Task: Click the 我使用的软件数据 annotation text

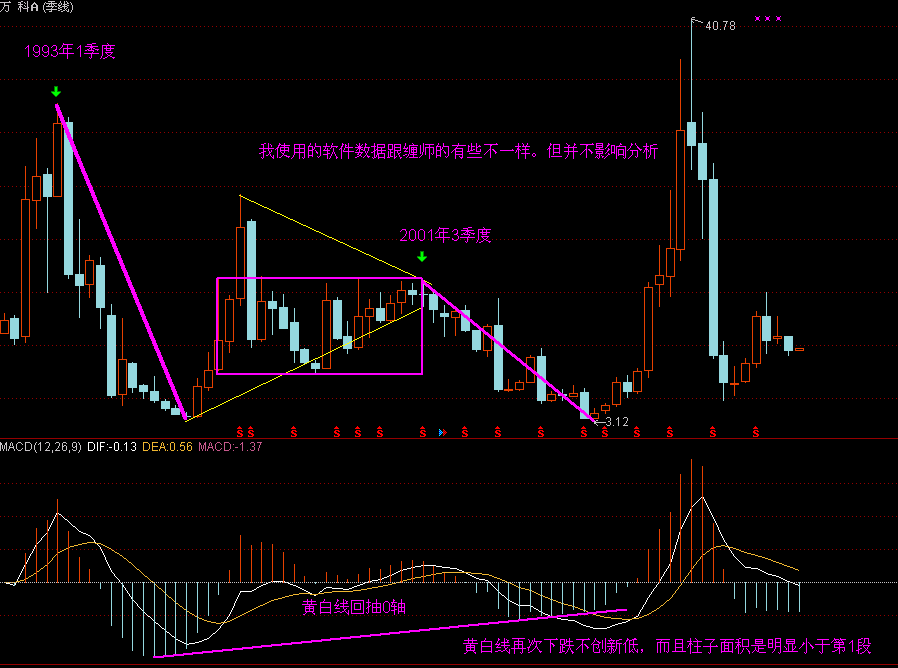Action: 459,152
